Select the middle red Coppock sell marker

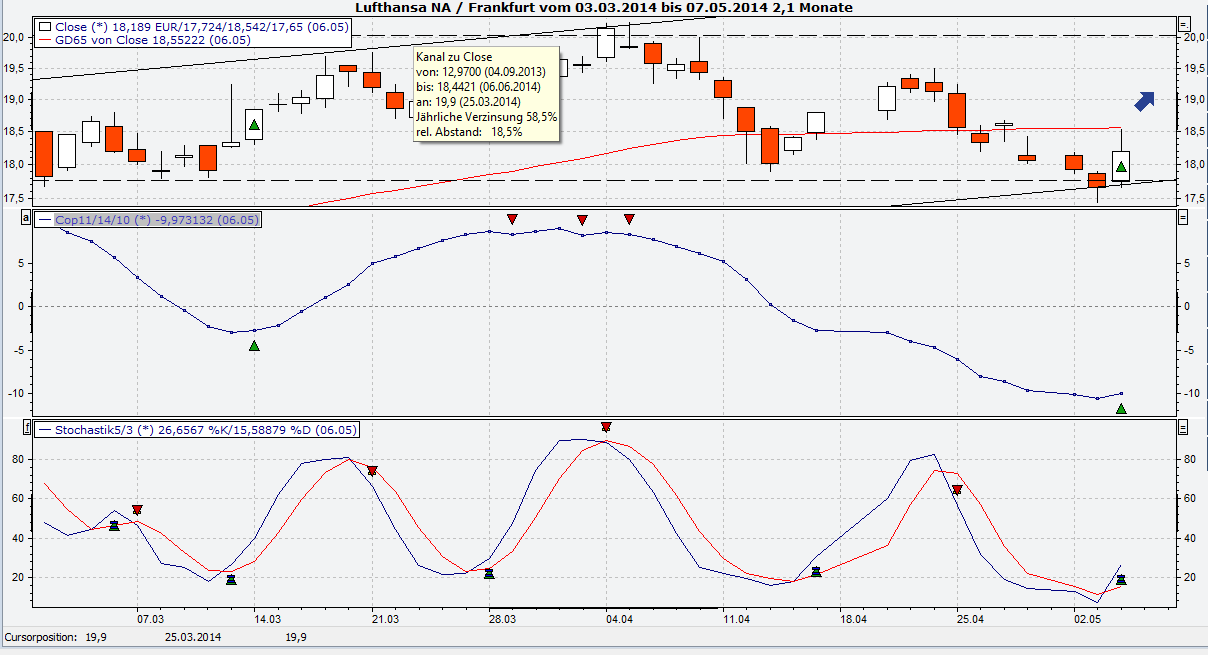pyautogui.click(x=582, y=219)
